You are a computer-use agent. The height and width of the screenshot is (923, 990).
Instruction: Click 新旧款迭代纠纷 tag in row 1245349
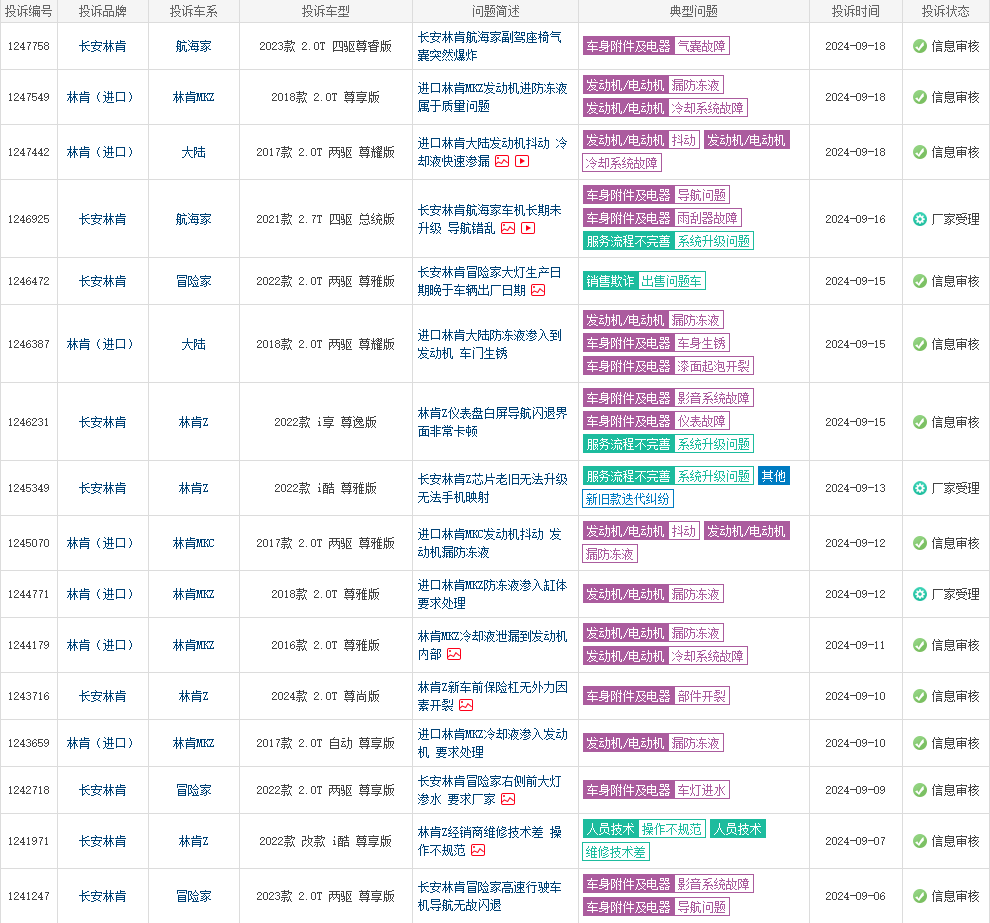[x=628, y=499]
